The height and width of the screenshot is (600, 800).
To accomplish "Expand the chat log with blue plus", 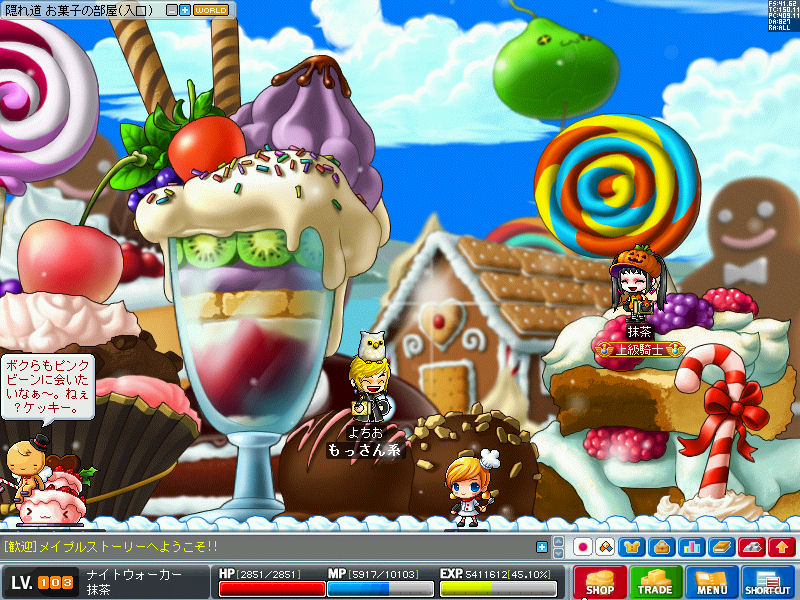I will coord(542,547).
